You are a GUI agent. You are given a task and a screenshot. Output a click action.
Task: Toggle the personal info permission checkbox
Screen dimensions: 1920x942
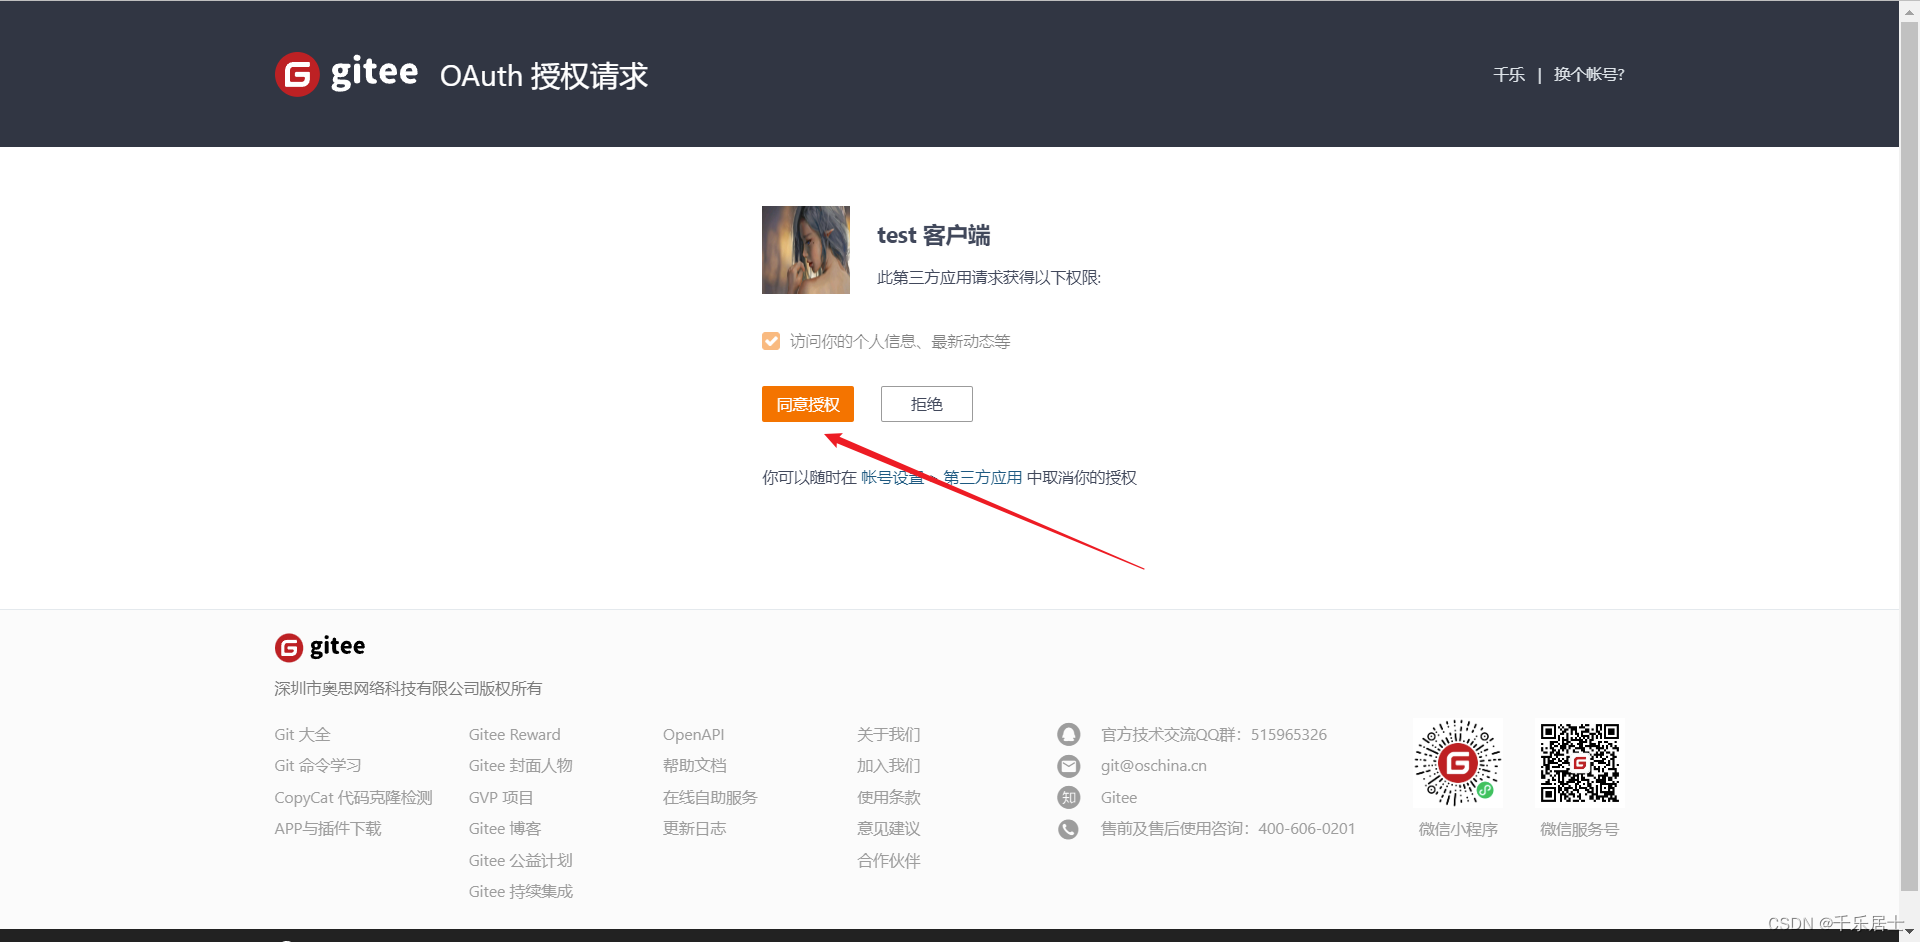point(770,341)
